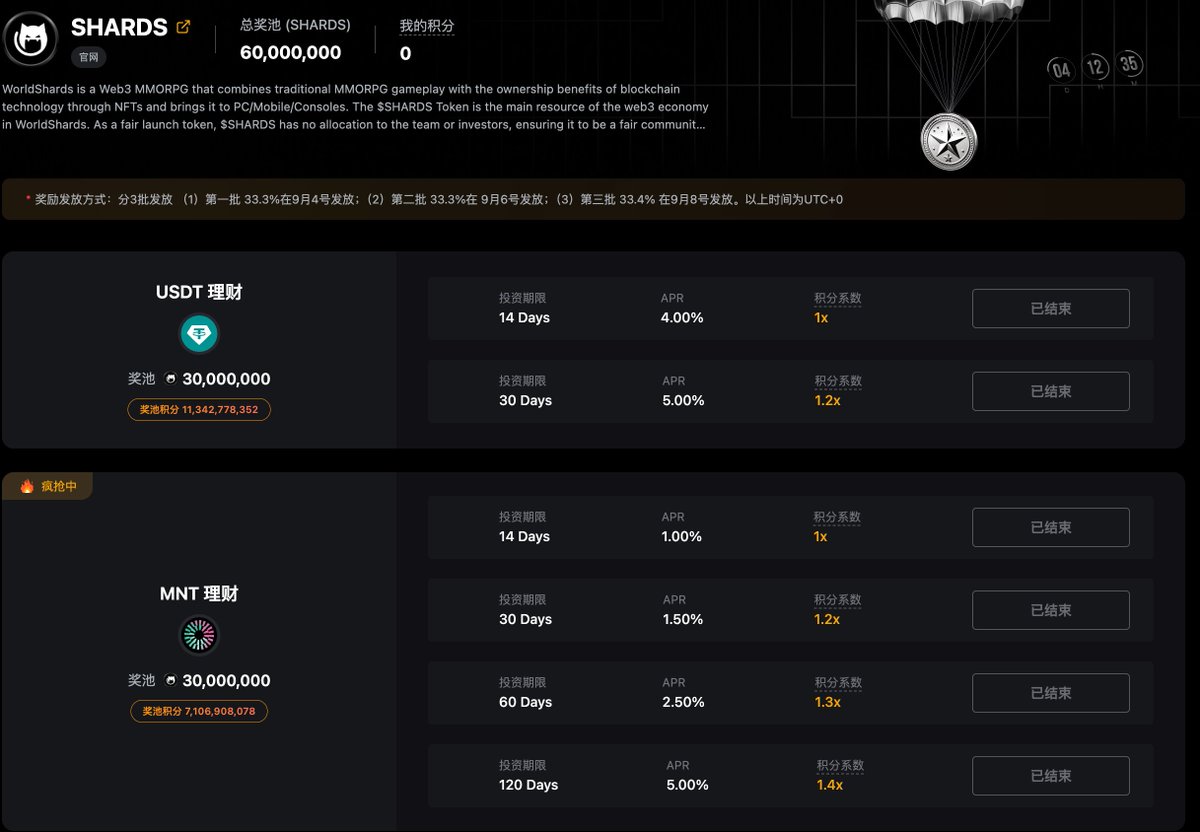Click 已结束 button for USDT 30 Days
Image resolution: width=1200 pixels, height=832 pixels.
click(1051, 392)
